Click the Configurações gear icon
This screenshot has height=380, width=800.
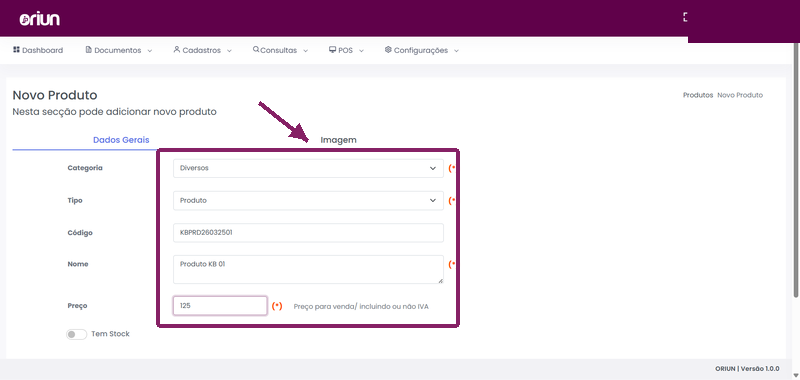pos(388,50)
